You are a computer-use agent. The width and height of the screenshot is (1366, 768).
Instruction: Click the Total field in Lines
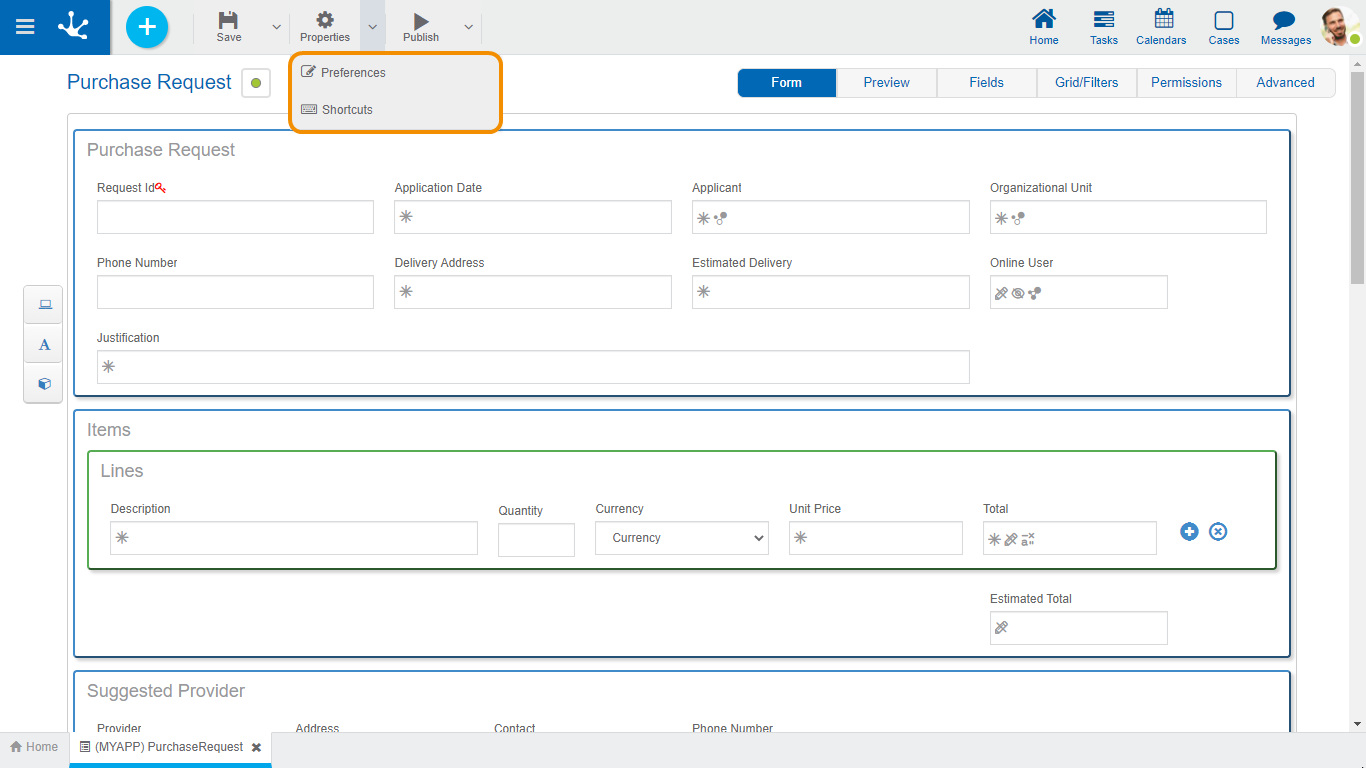click(1070, 538)
